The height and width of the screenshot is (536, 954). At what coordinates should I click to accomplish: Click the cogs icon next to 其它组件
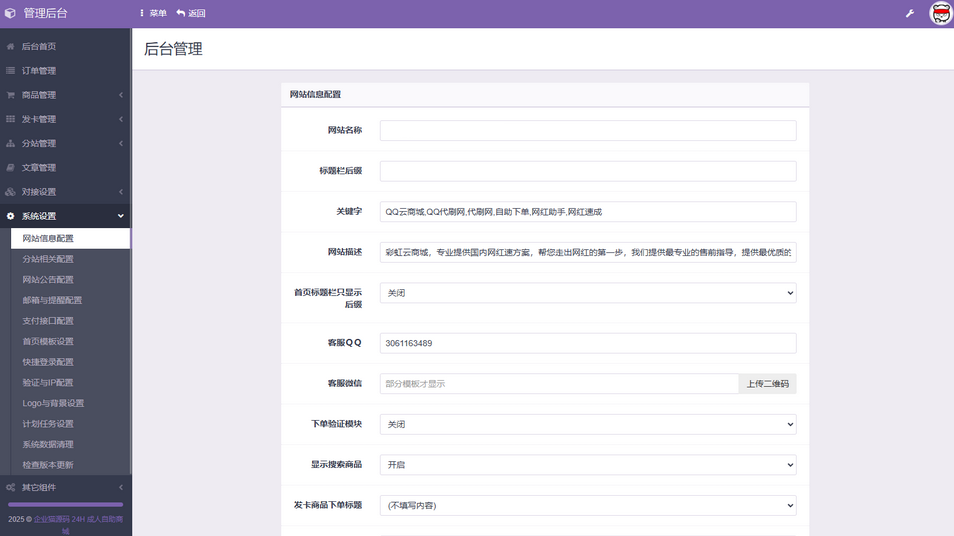tap(10, 487)
